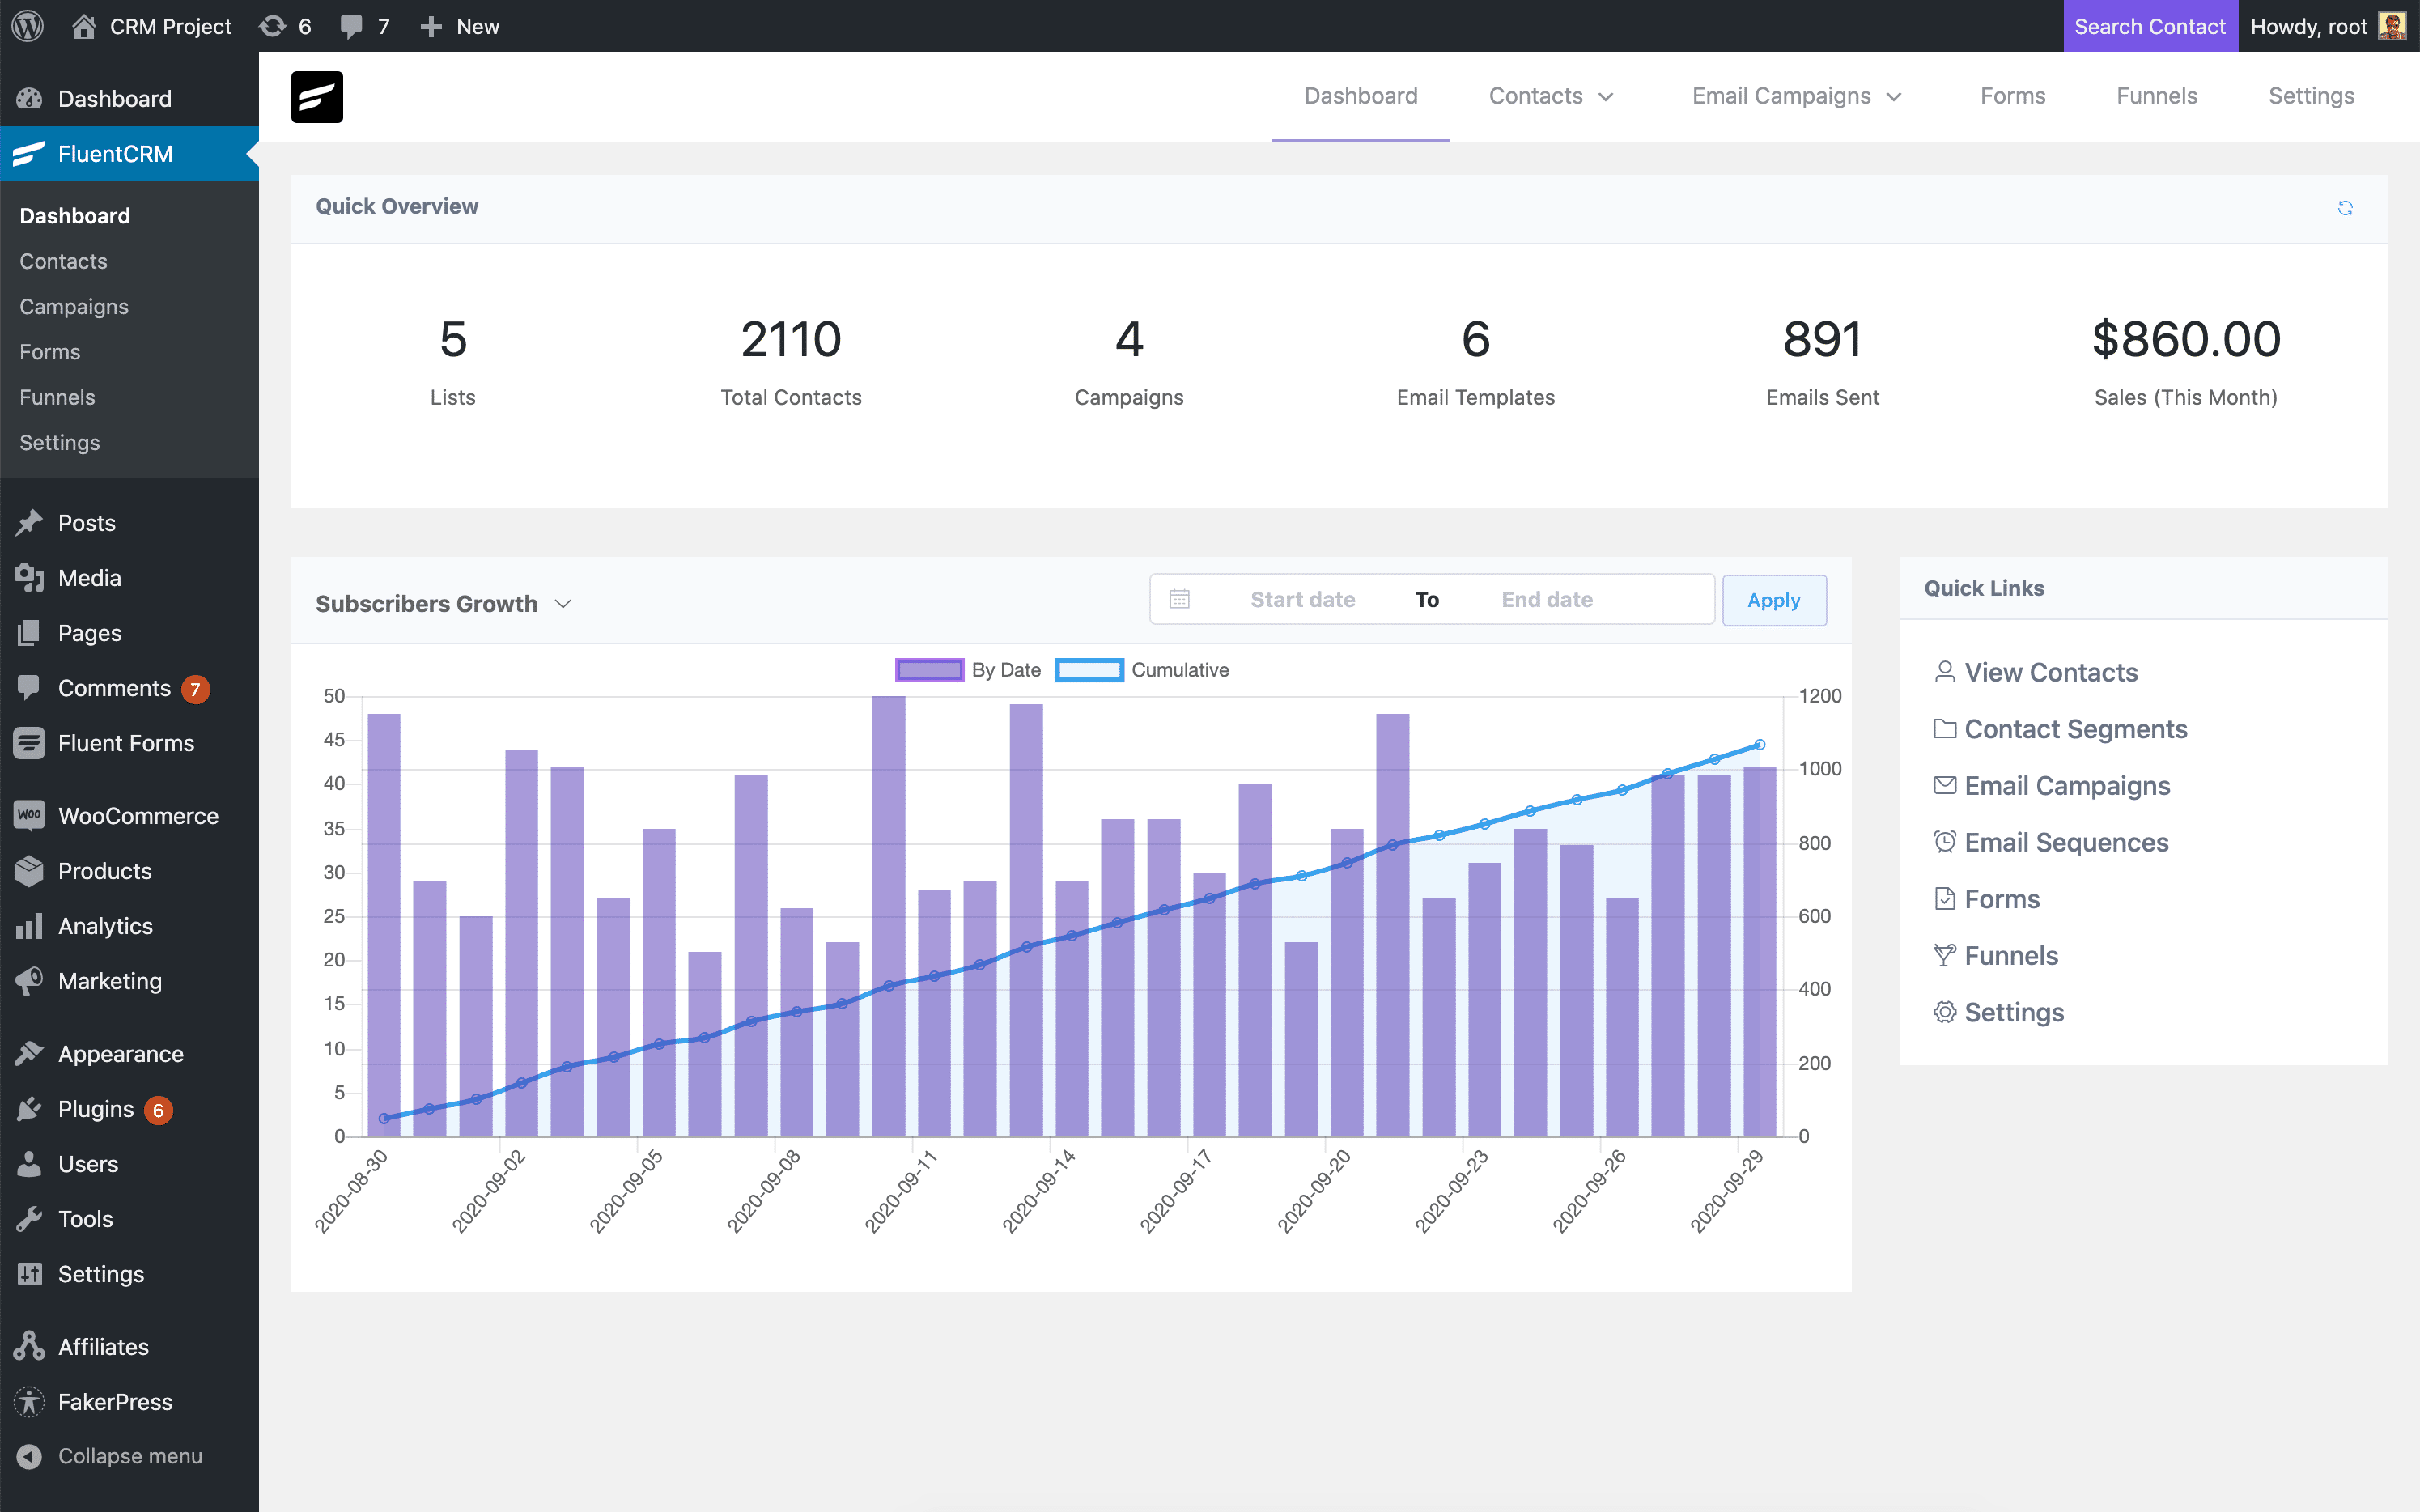Open Funnels in FluentCRM submenu
Viewport: 2420px width, 1512px height.
57,397
